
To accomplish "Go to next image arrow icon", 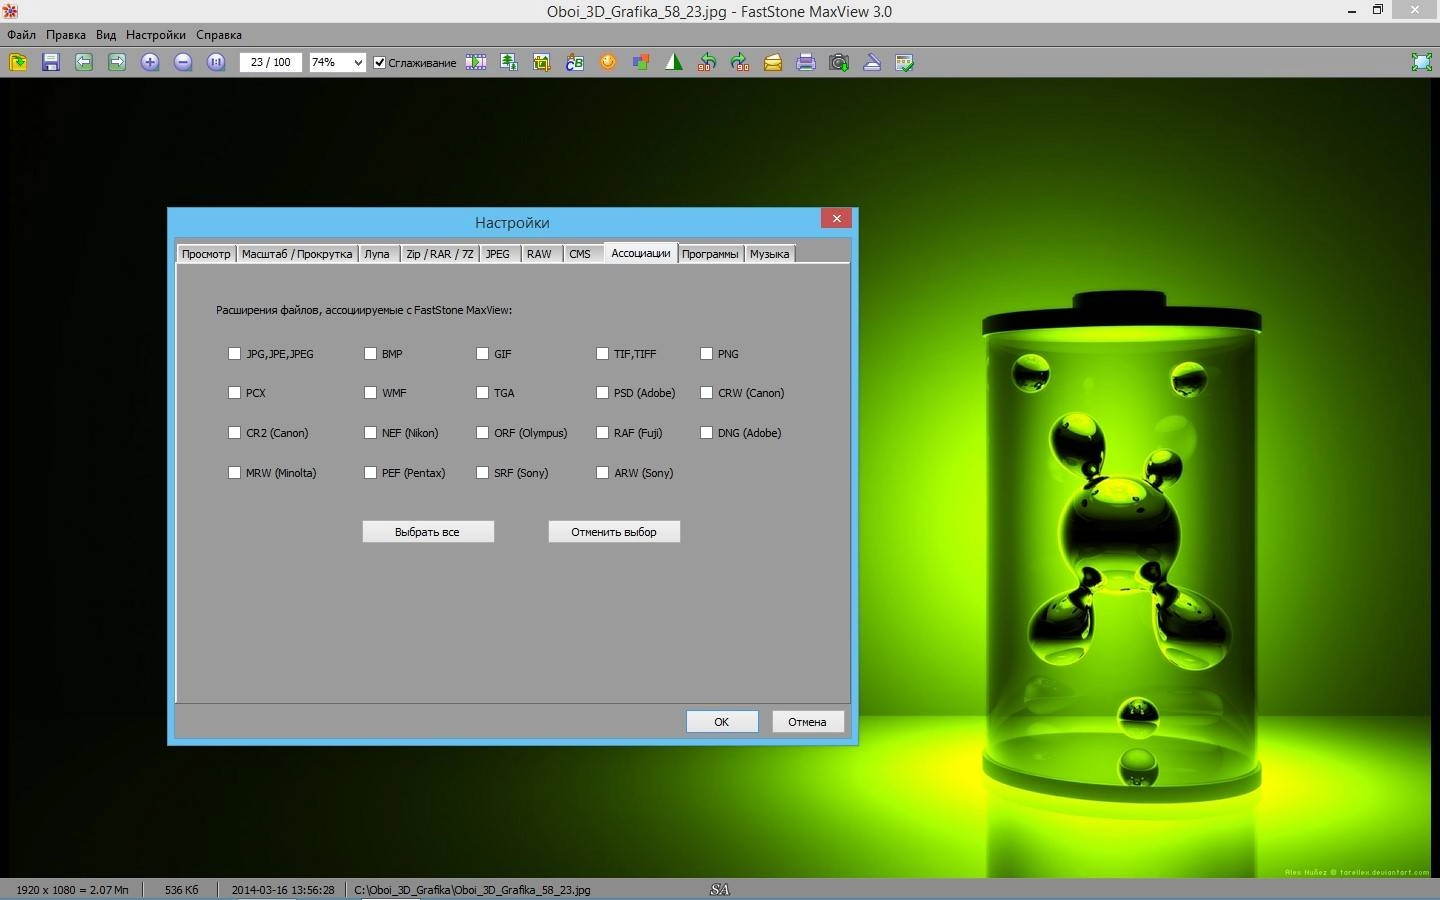I will coord(117,62).
